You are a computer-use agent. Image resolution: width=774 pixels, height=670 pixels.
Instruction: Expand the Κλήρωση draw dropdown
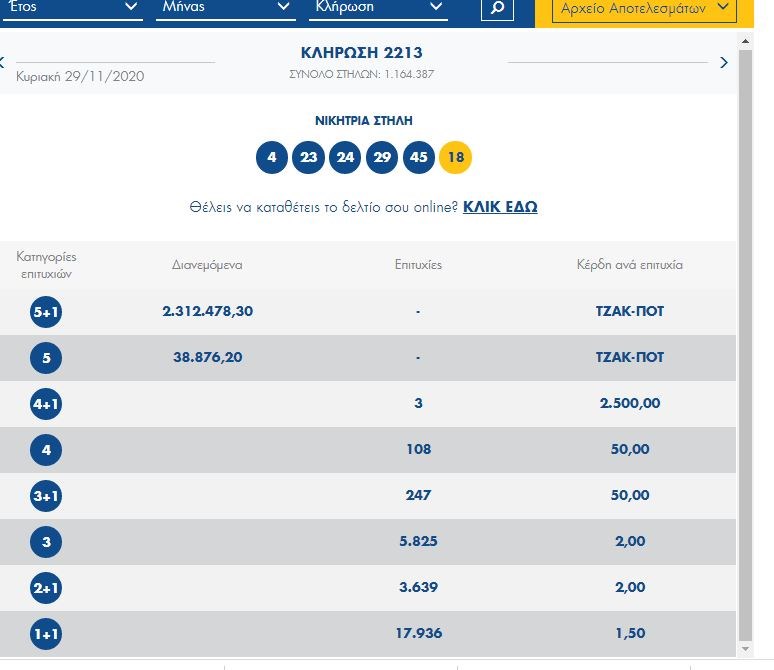(376, 8)
